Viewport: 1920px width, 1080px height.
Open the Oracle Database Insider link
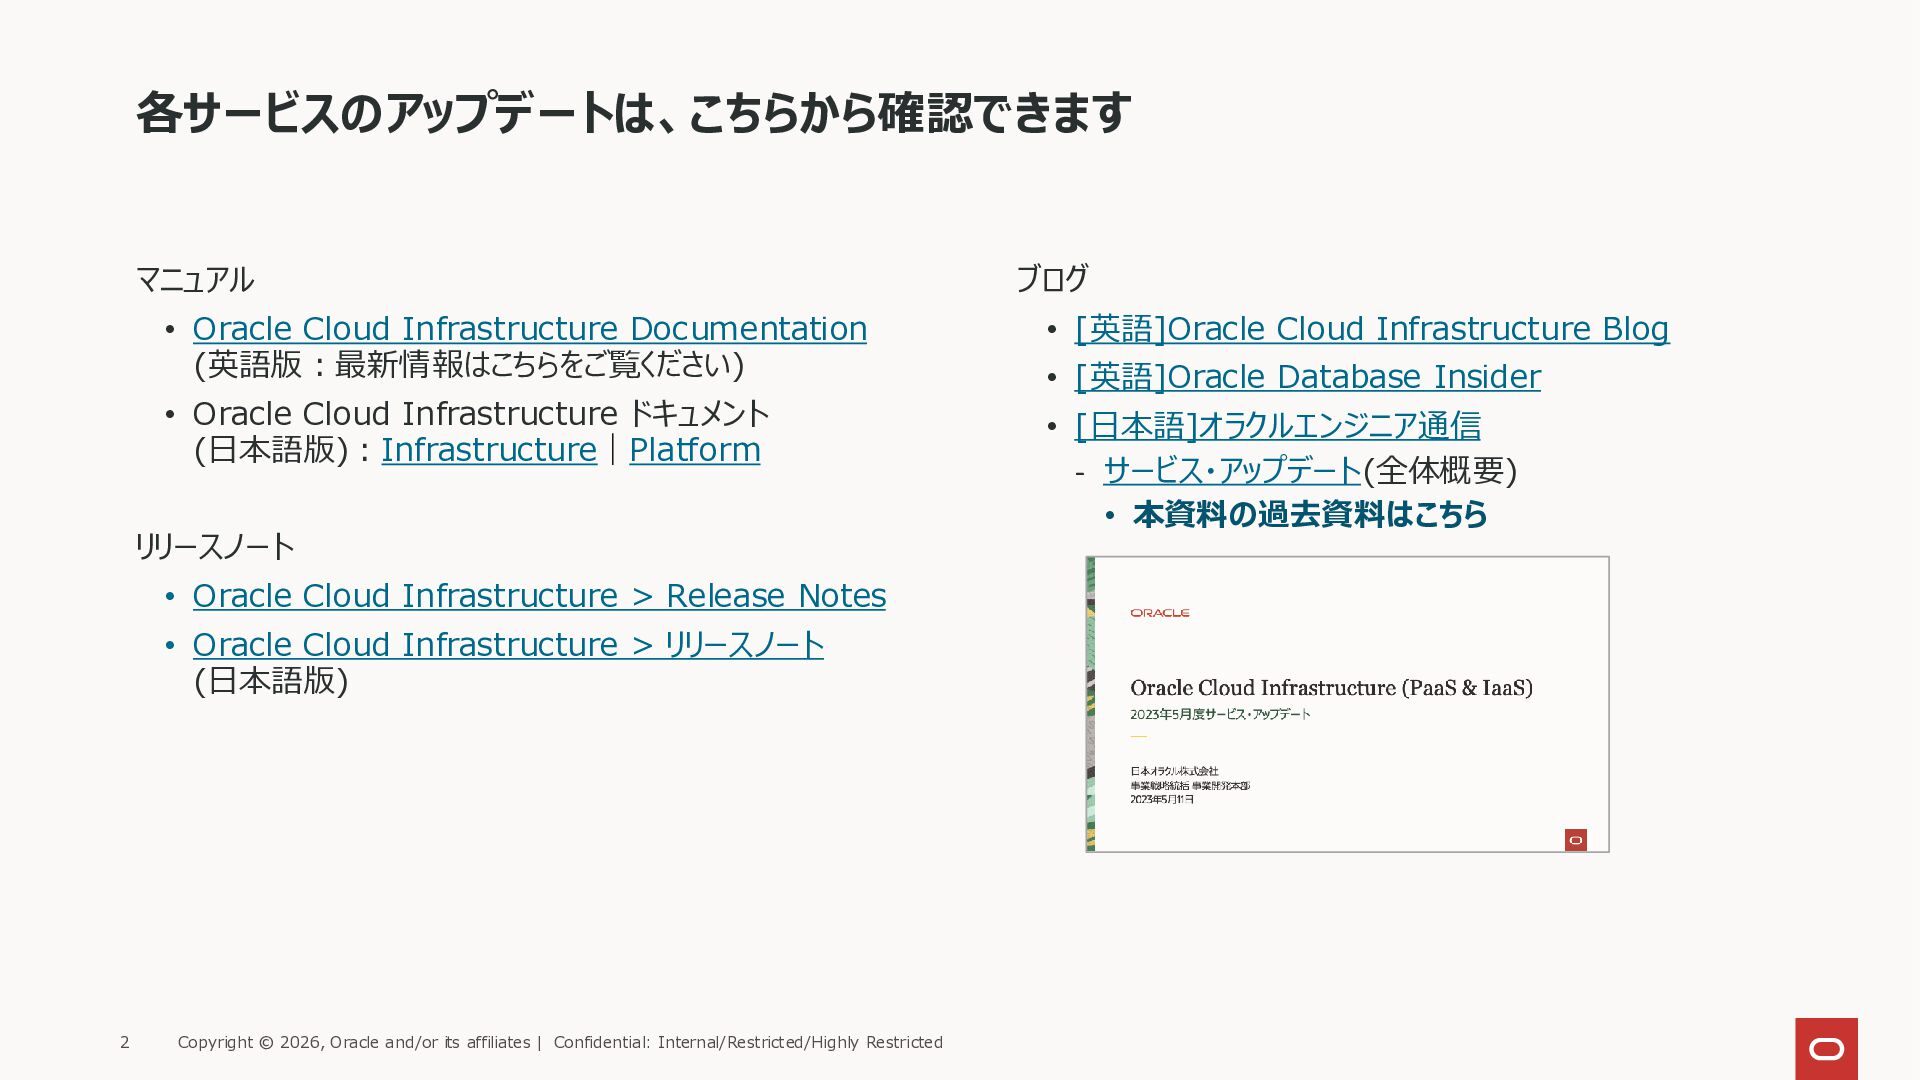(1307, 377)
